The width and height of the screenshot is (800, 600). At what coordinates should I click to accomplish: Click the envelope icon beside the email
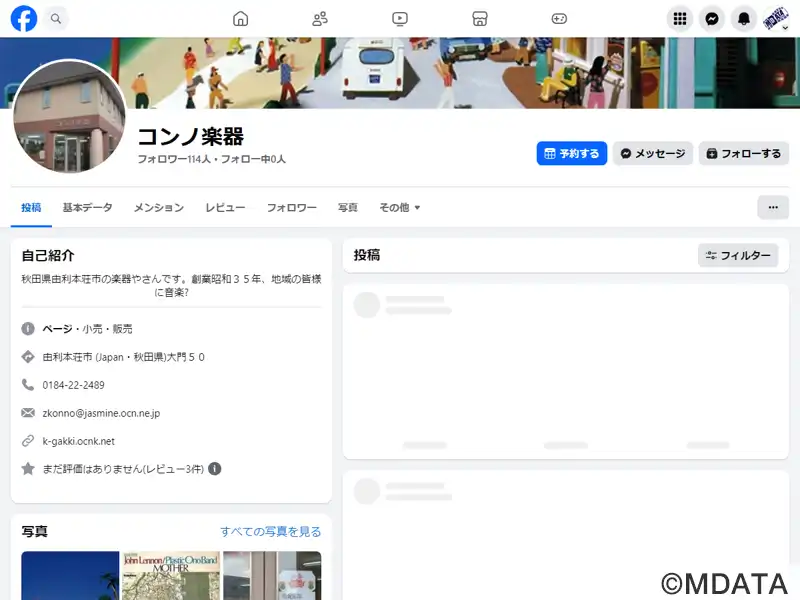28,413
